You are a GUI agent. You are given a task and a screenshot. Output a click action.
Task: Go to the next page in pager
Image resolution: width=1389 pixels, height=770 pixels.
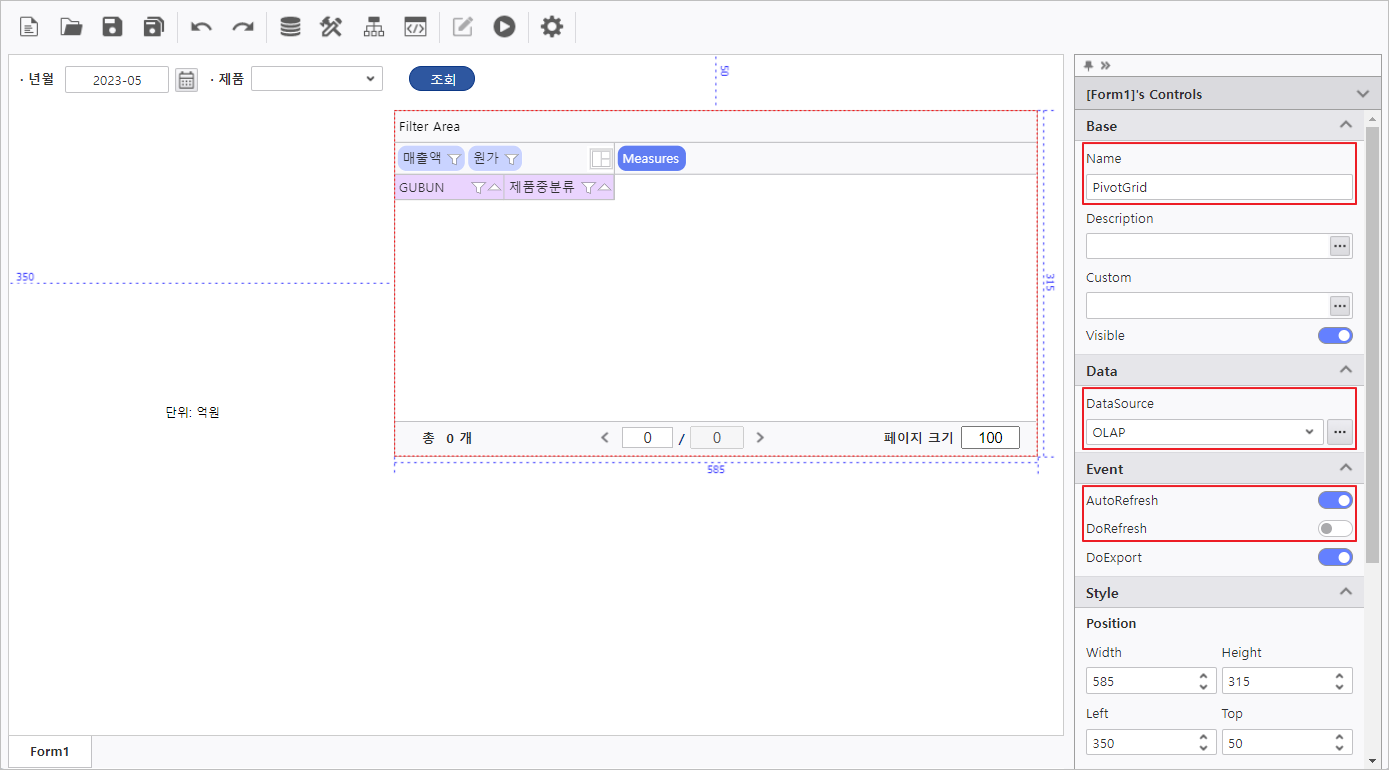760,437
